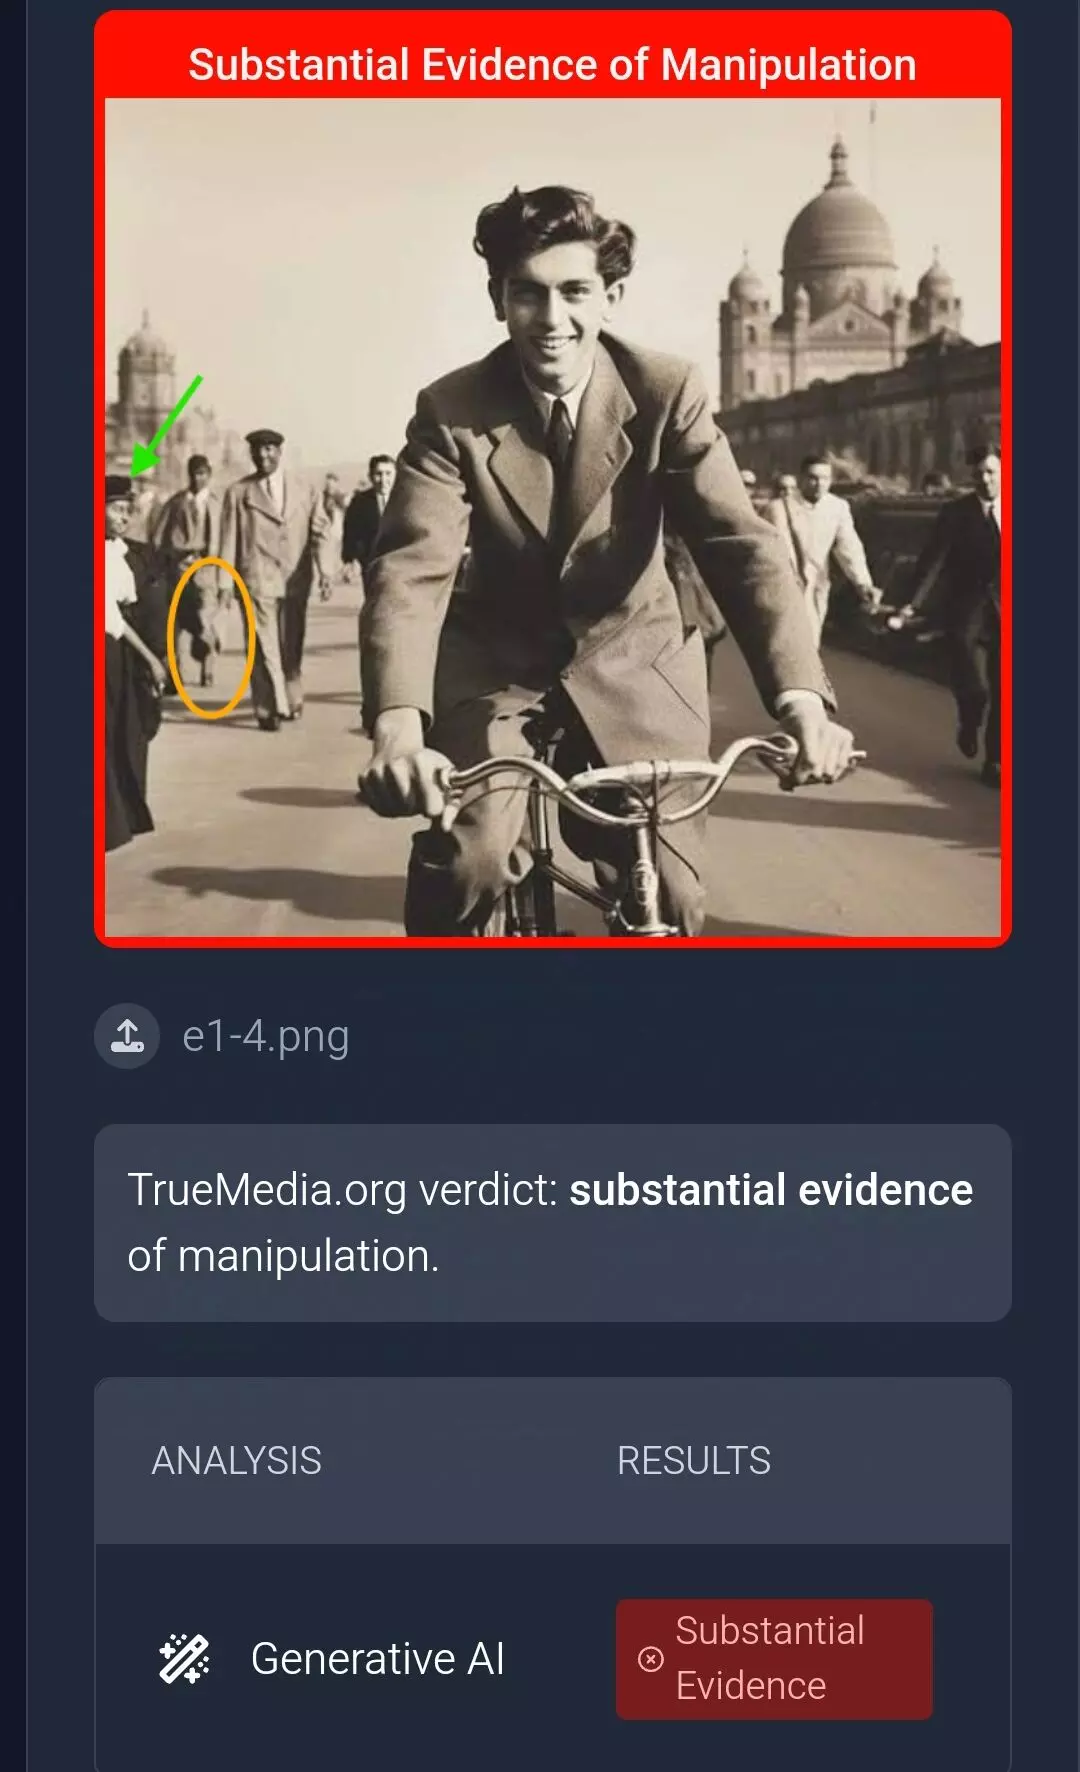Click the Generative AI magic wand icon
This screenshot has height=1772, width=1080.
(185, 1659)
